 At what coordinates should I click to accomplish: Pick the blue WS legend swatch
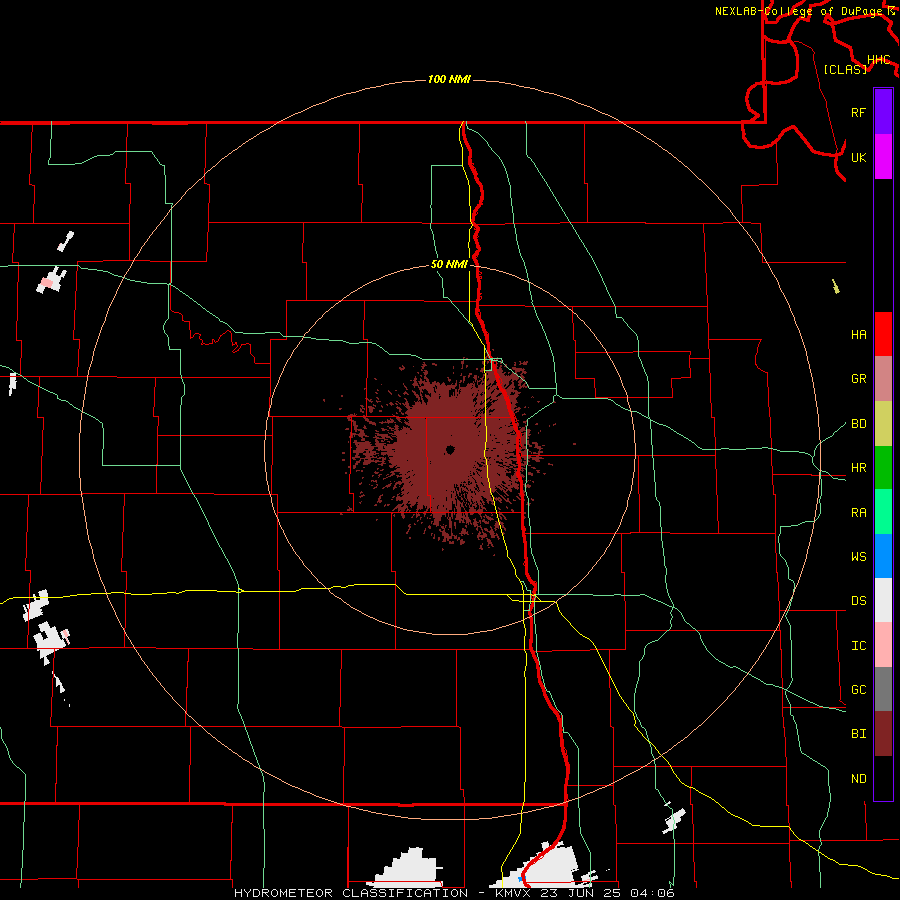pos(883,556)
